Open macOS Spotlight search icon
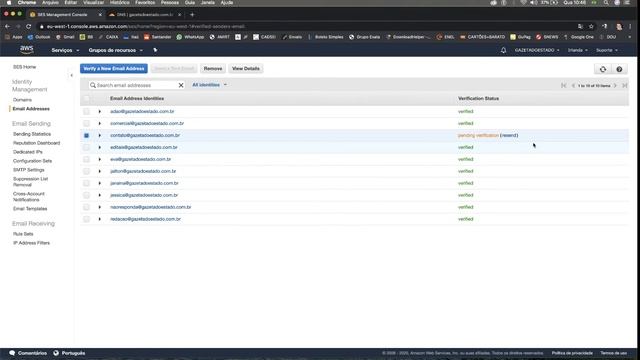The width and height of the screenshot is (640, 360). point(606,2)
